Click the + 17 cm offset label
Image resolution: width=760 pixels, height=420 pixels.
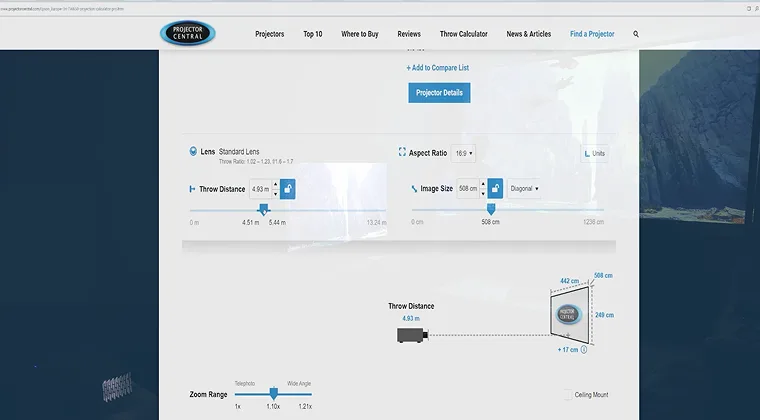point(568,350)
